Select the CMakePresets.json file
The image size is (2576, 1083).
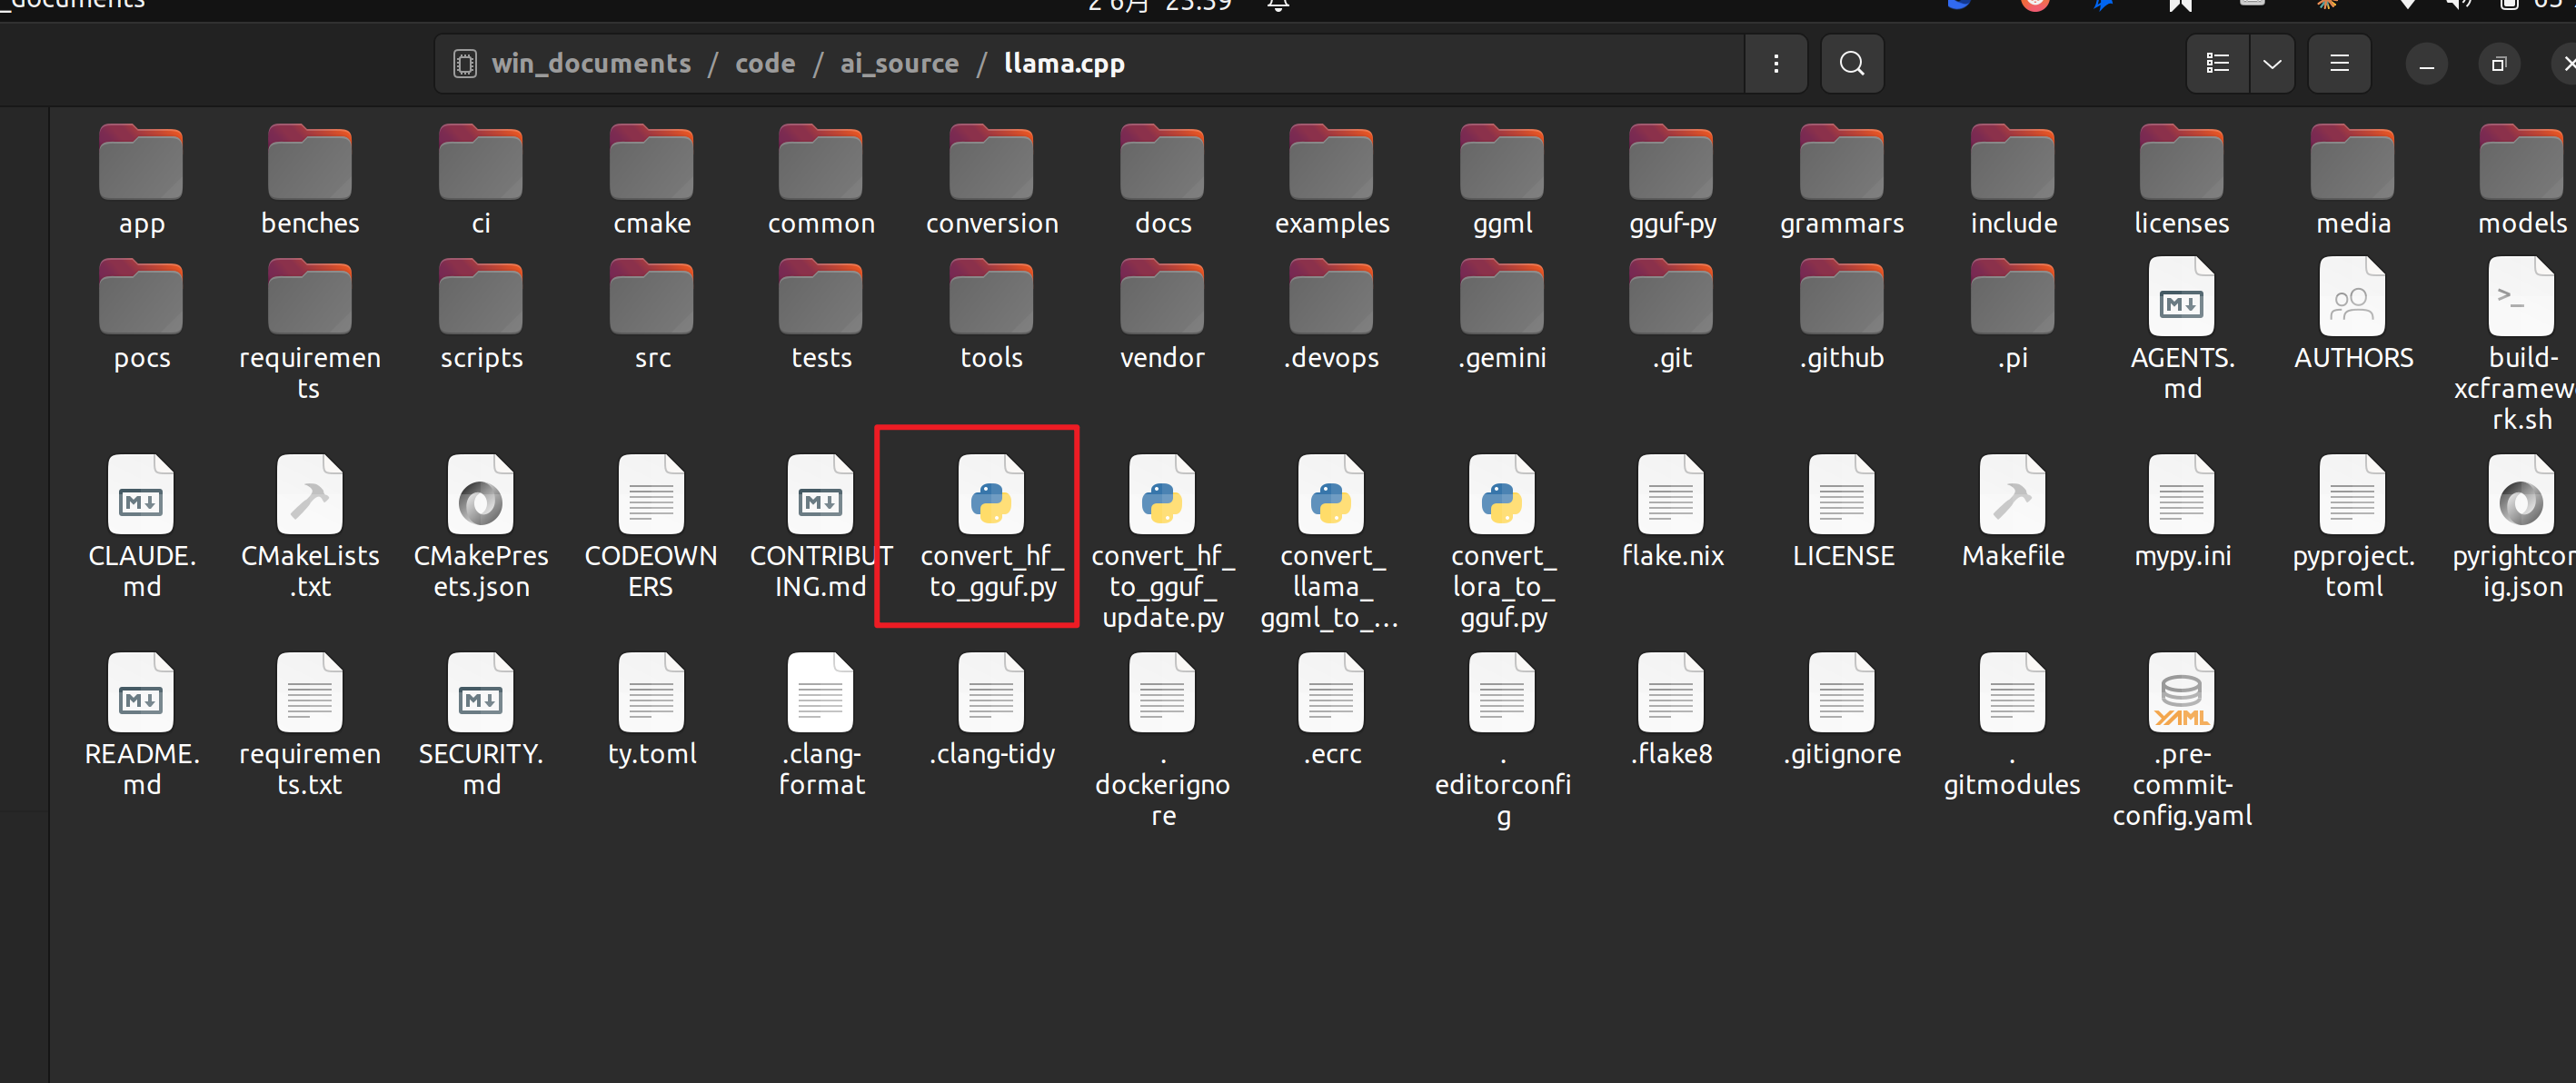[x=481, y=527]
